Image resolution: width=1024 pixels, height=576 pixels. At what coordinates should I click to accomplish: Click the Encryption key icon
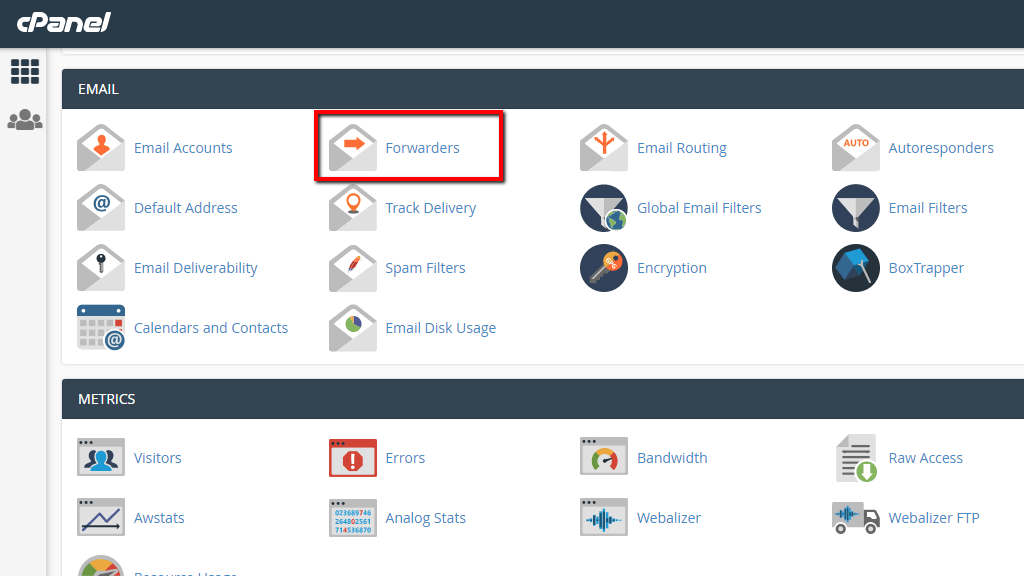tap(604, 267)
